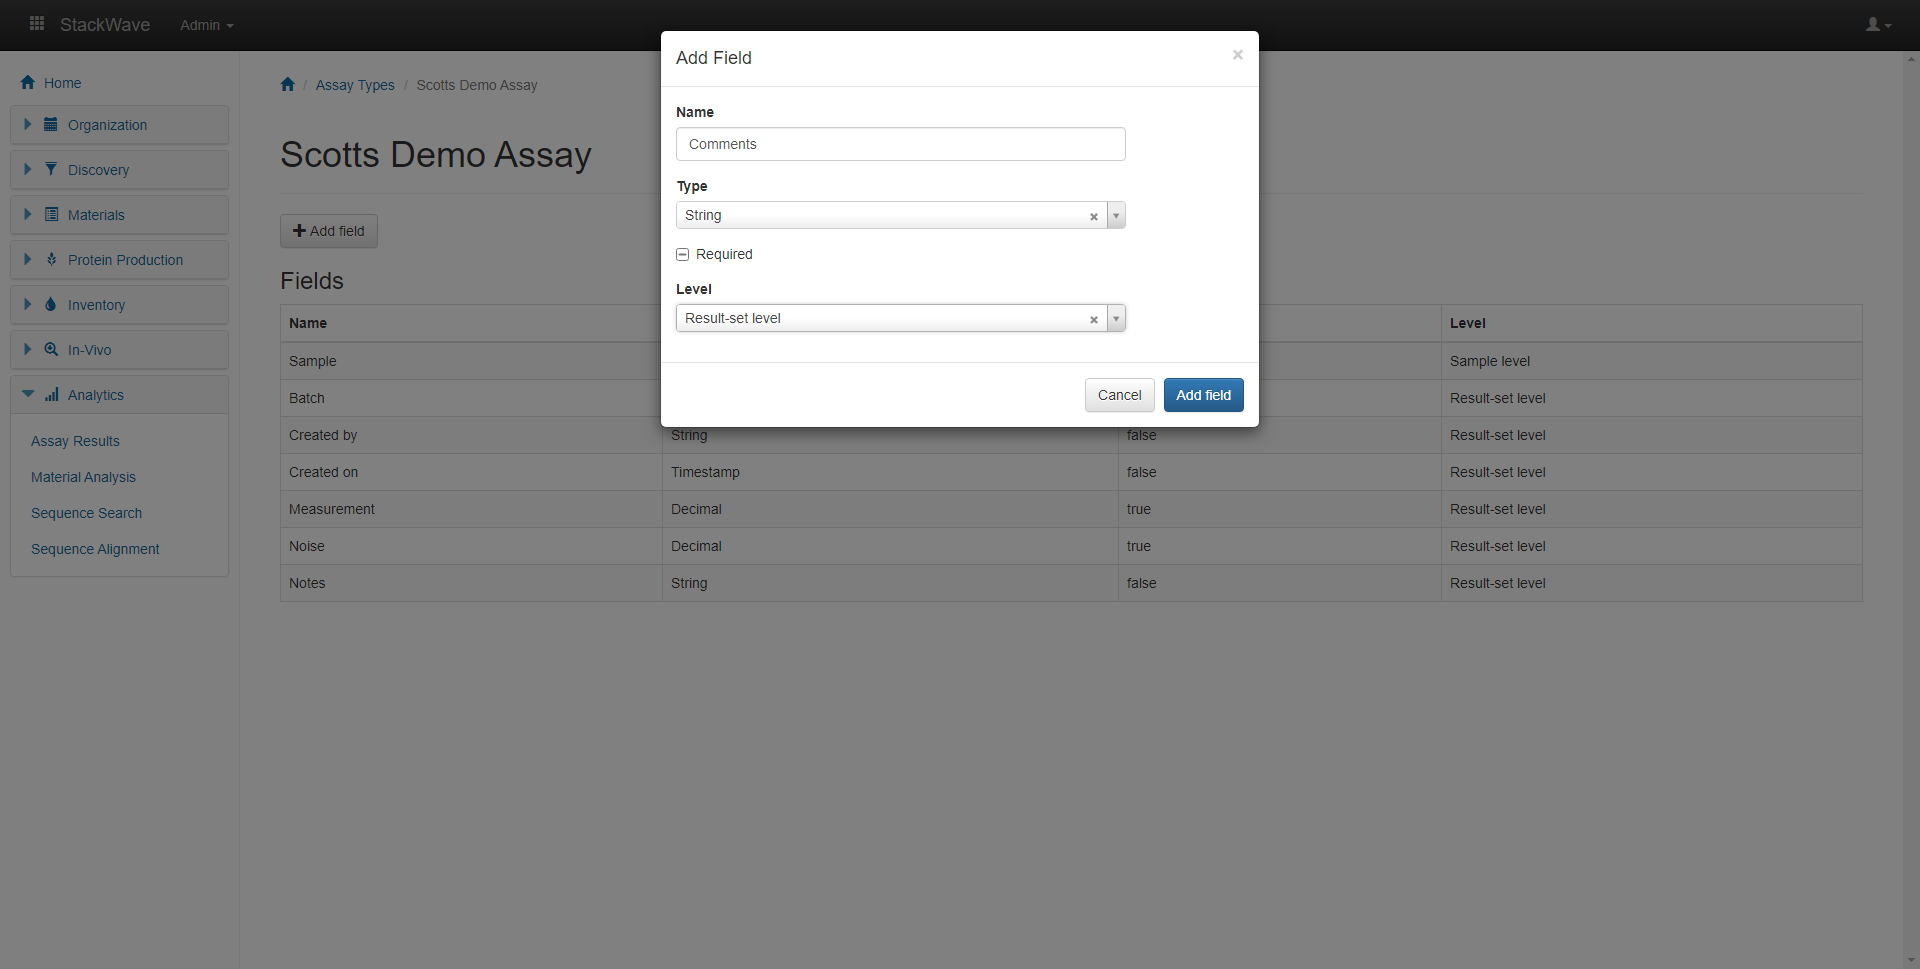Click the Inventory droplet icon
This screenshot has height=969, width=1920.
pos(51,305)
